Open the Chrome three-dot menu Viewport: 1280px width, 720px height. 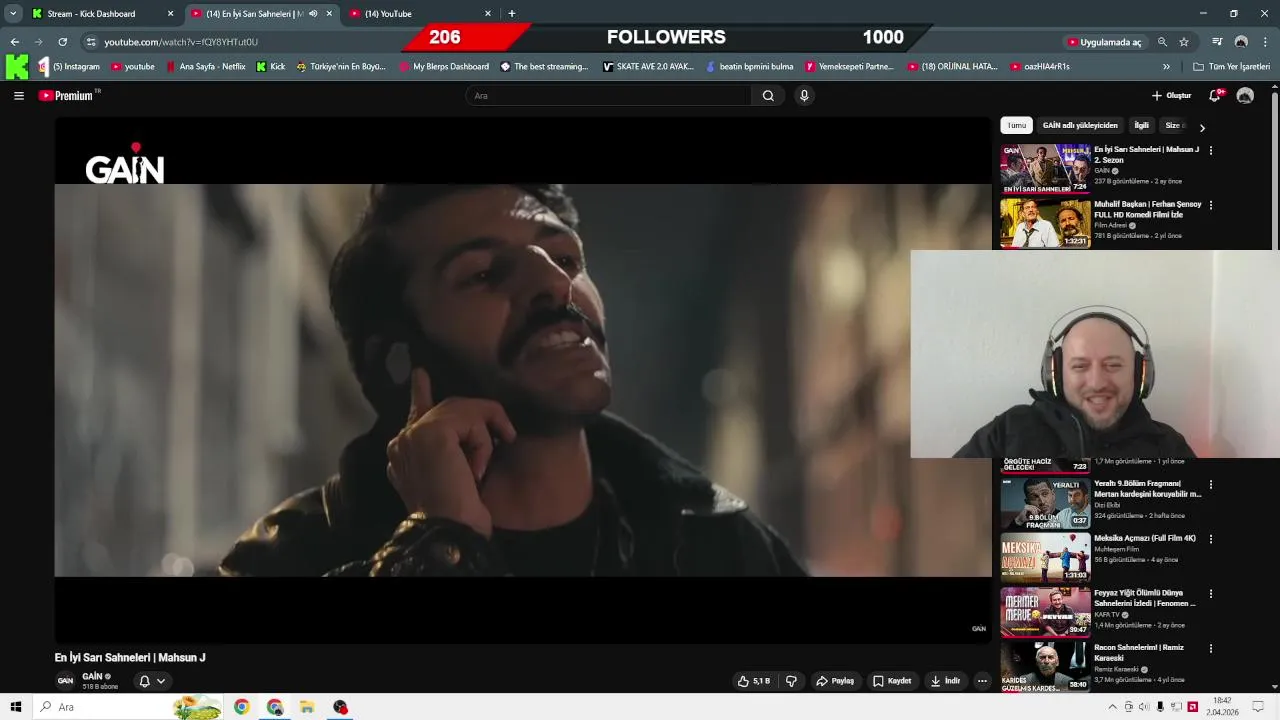click(1266, 42)
